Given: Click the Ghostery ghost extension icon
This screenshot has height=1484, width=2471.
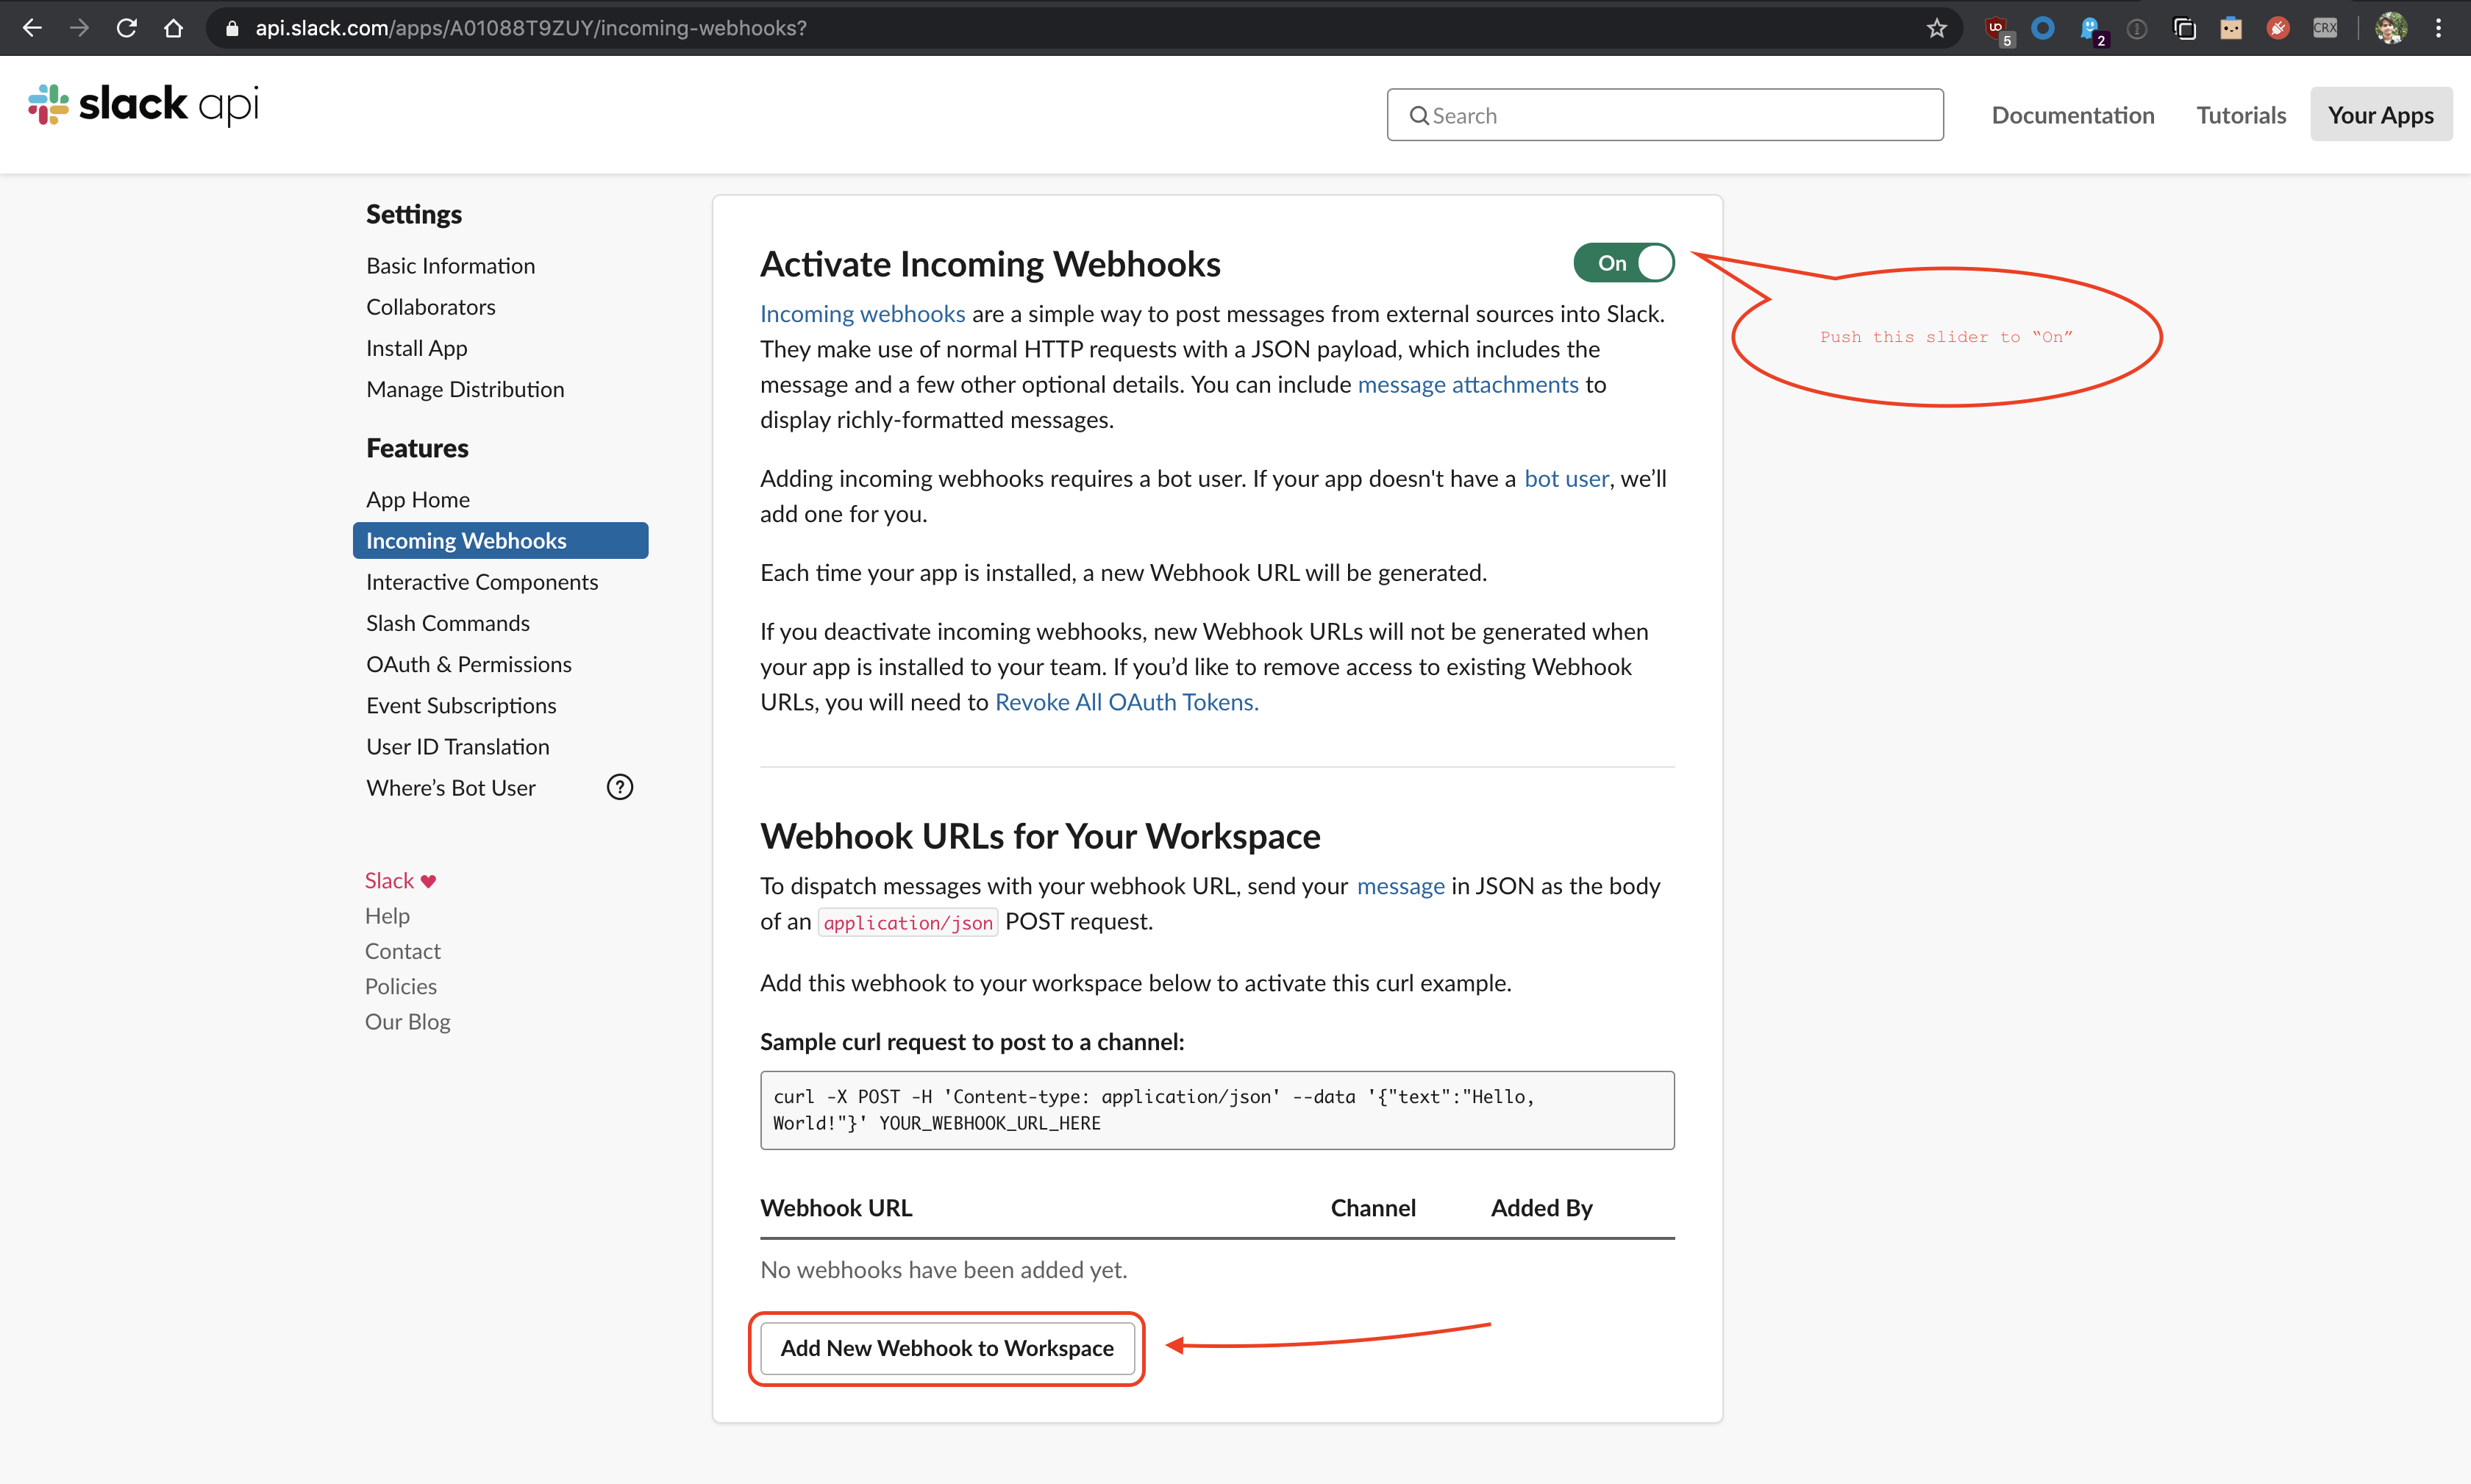Looking at the screenshot, I should click(x=2090, y=28).
